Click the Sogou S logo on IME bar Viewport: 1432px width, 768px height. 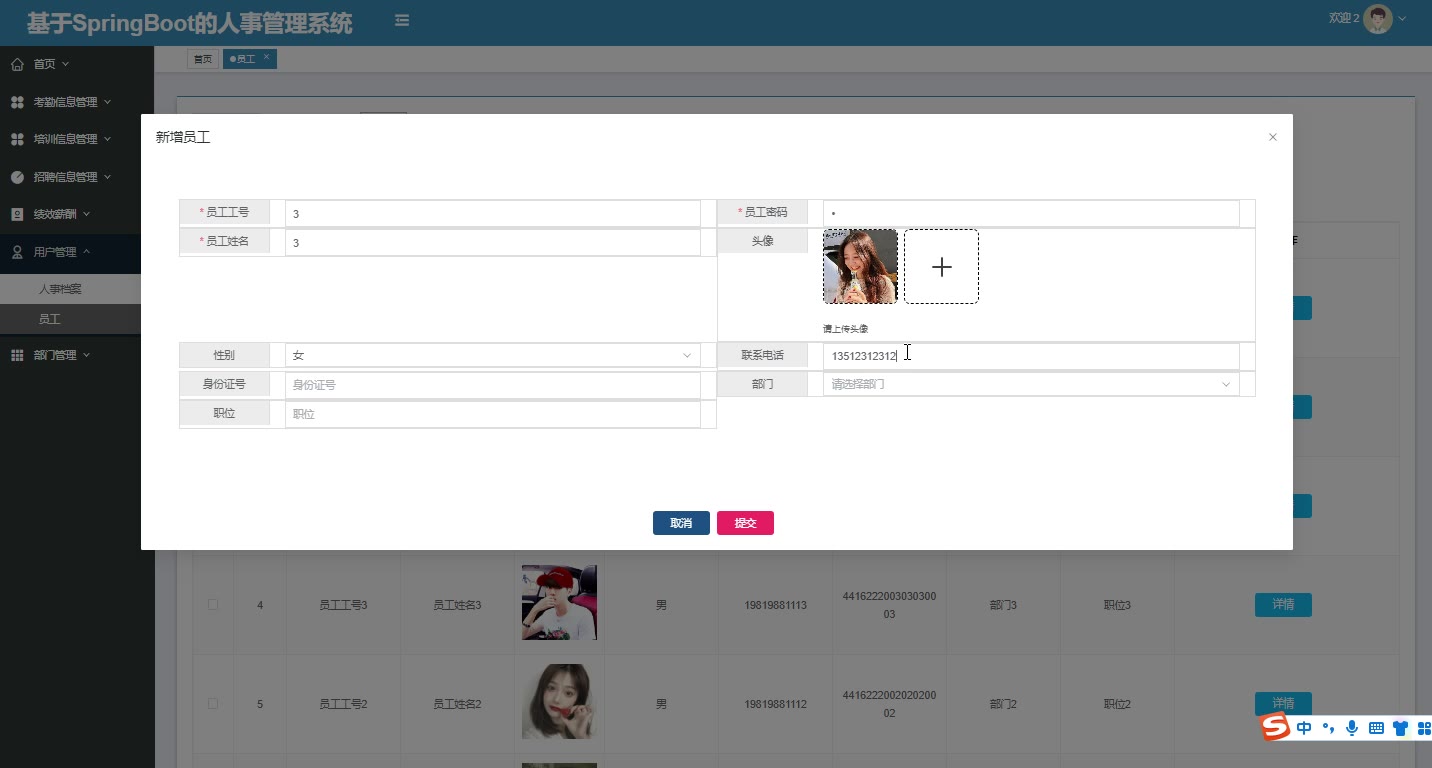tap(1275, 727)
